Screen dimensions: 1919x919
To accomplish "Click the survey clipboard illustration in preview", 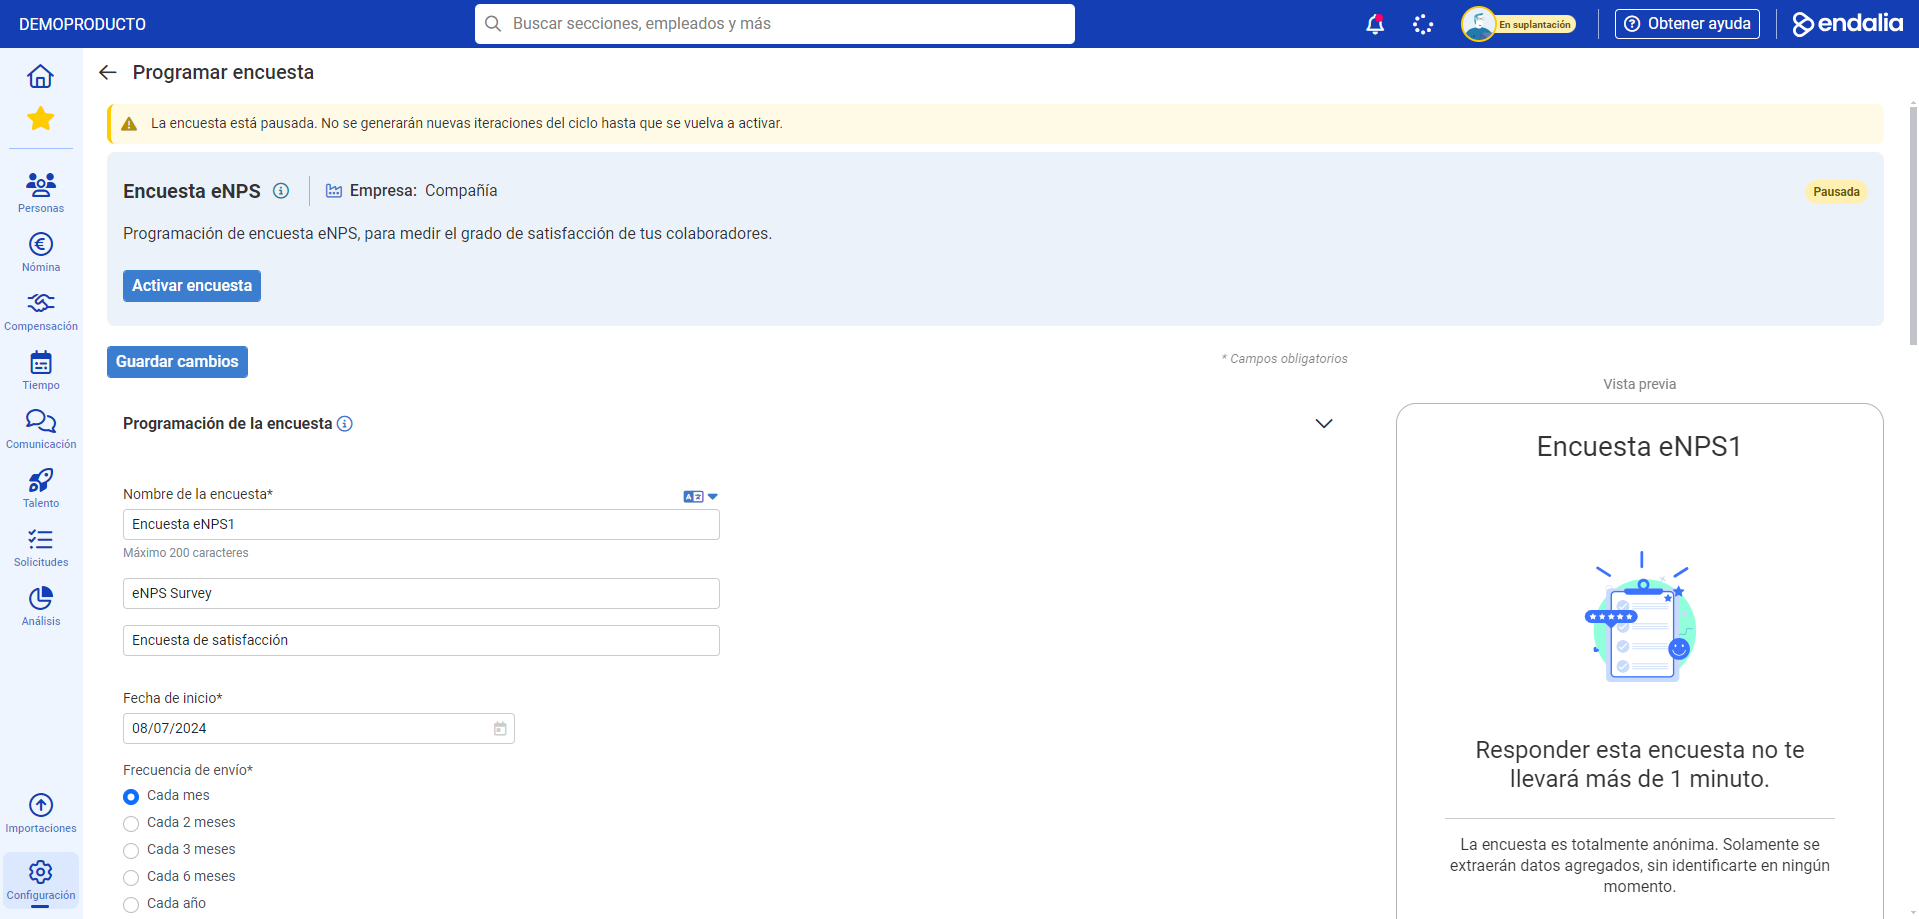I will point(1640,617).
